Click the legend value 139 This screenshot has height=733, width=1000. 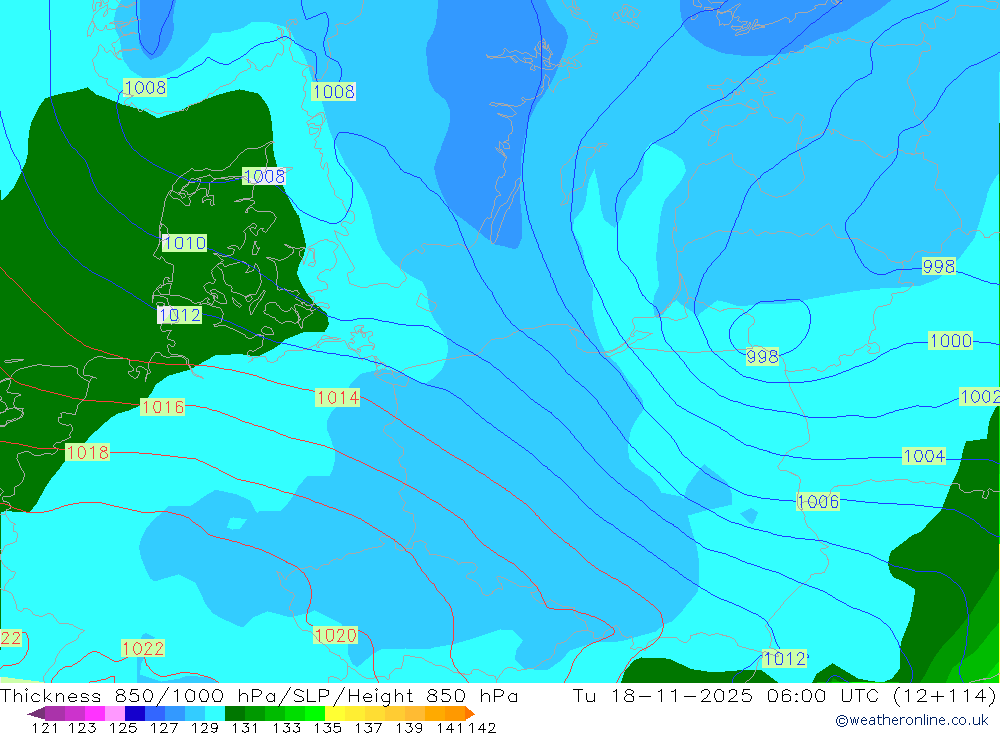click(x=409, y=728)
